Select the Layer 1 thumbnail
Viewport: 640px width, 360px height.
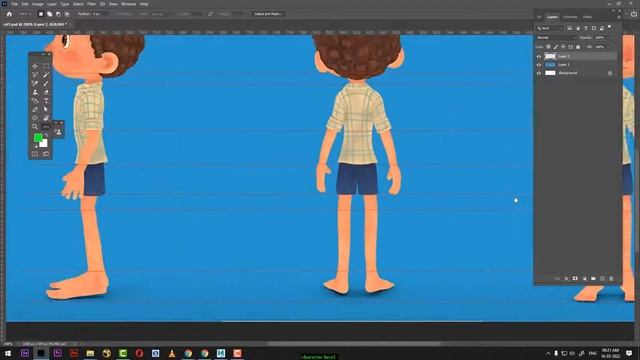550,64
